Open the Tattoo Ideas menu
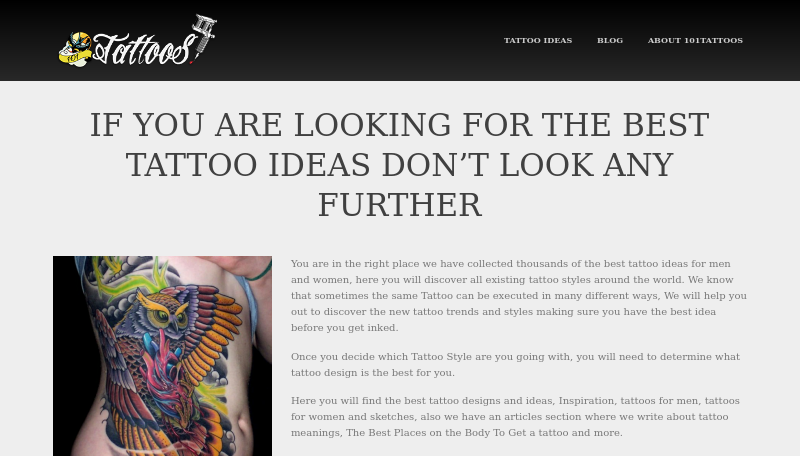The width and height of the screenshot is (800, 456). tap(538, 40)
